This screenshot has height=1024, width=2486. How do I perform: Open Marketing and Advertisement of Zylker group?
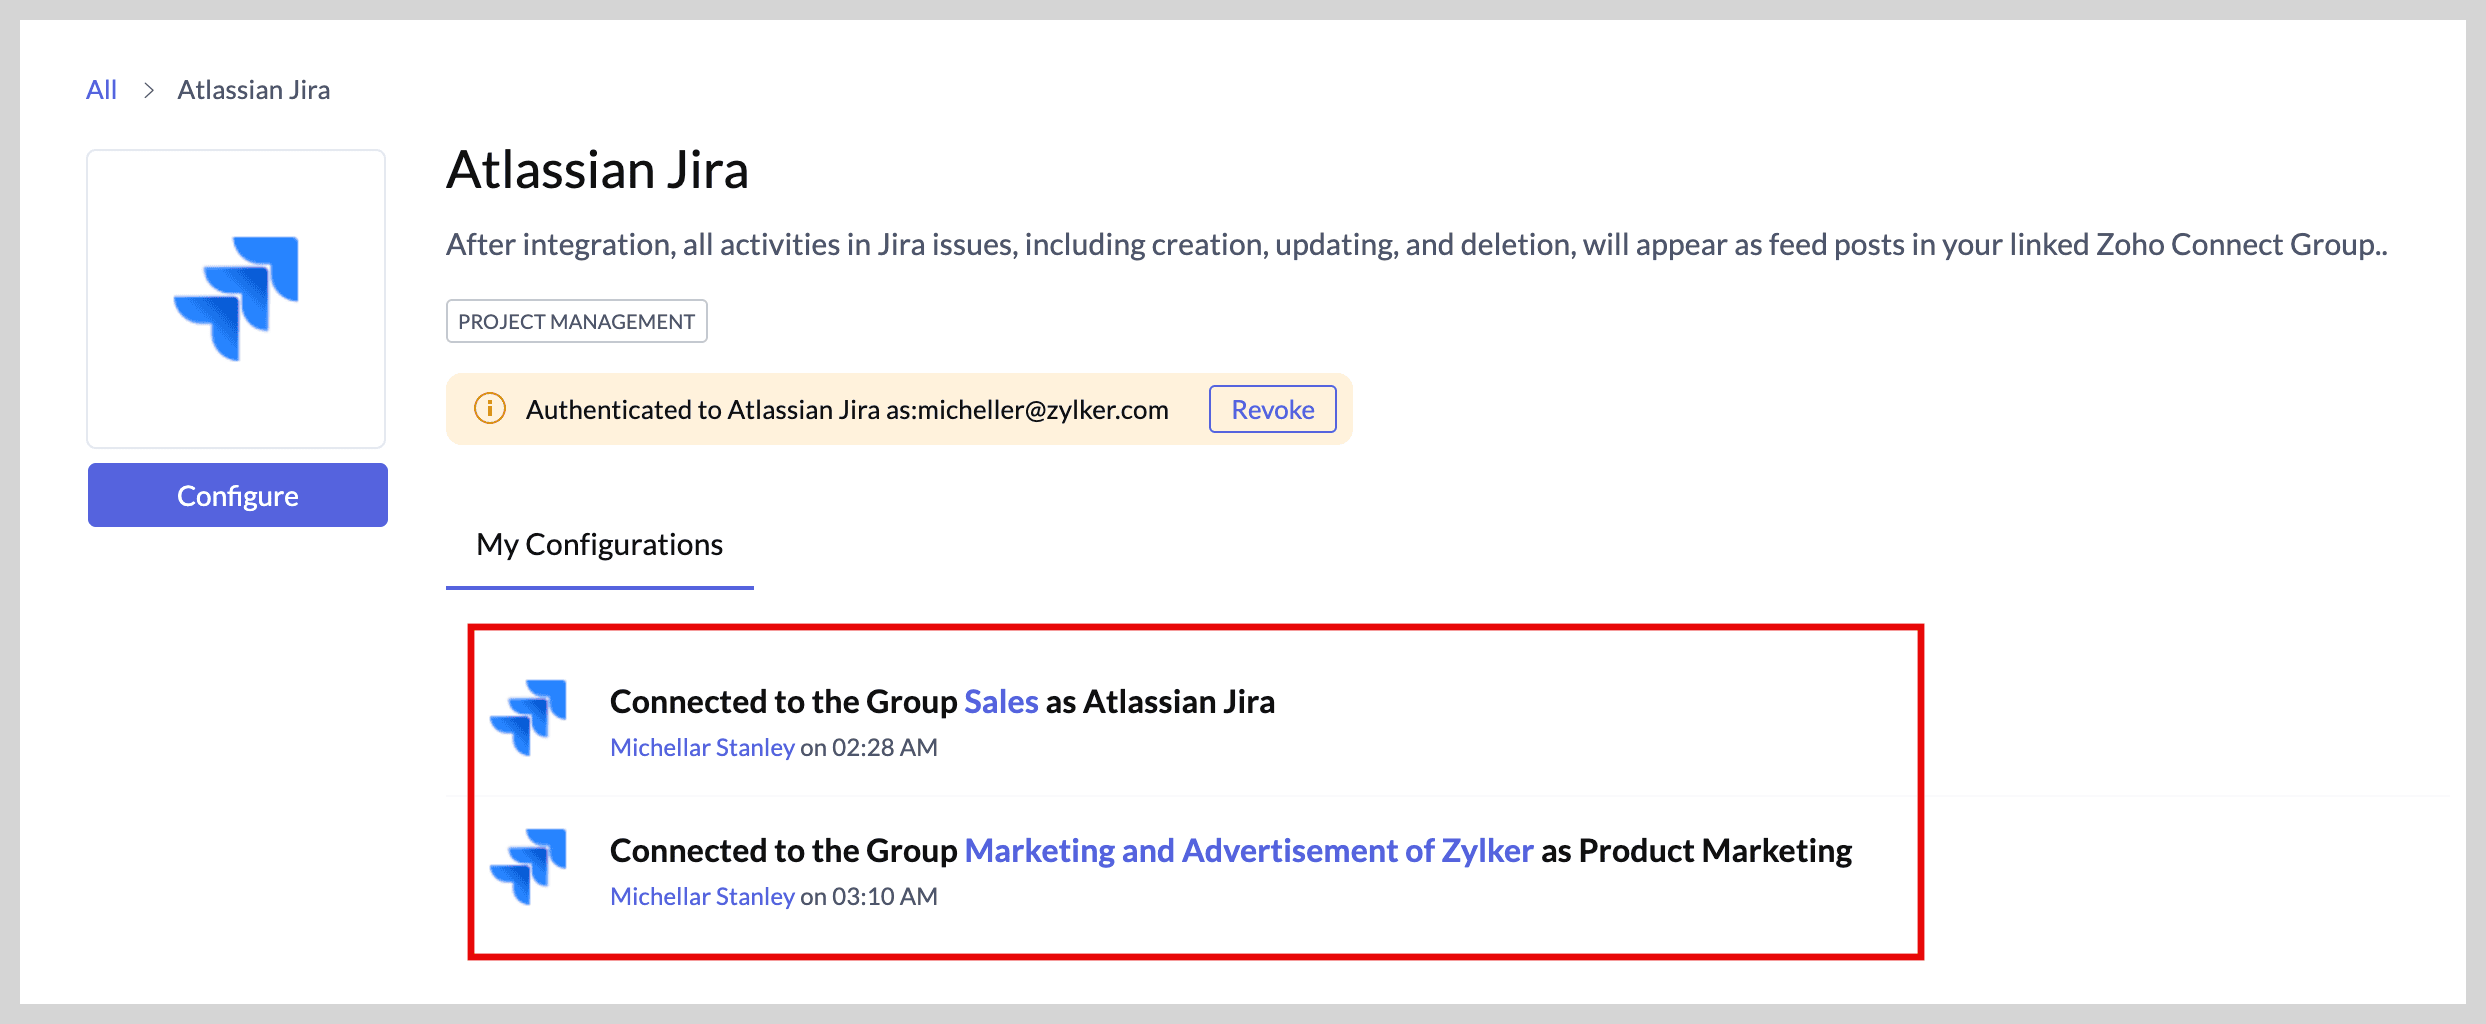pyautogui.click(x=1248, y=851)
